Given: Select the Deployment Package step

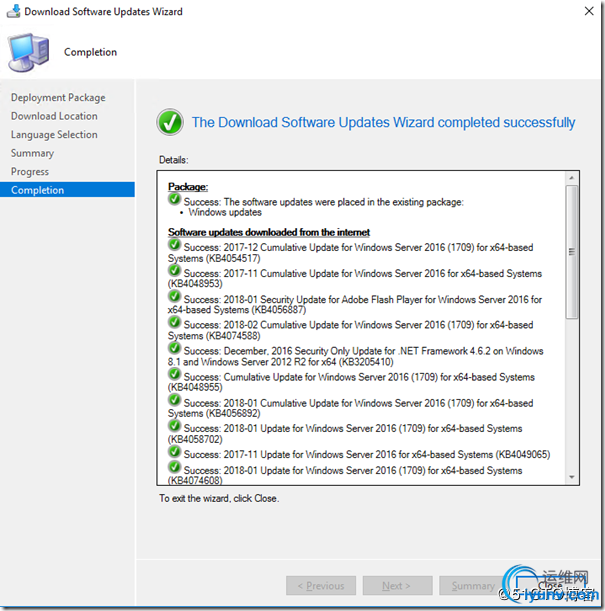Looking at the screenshot, I should 58,97.
